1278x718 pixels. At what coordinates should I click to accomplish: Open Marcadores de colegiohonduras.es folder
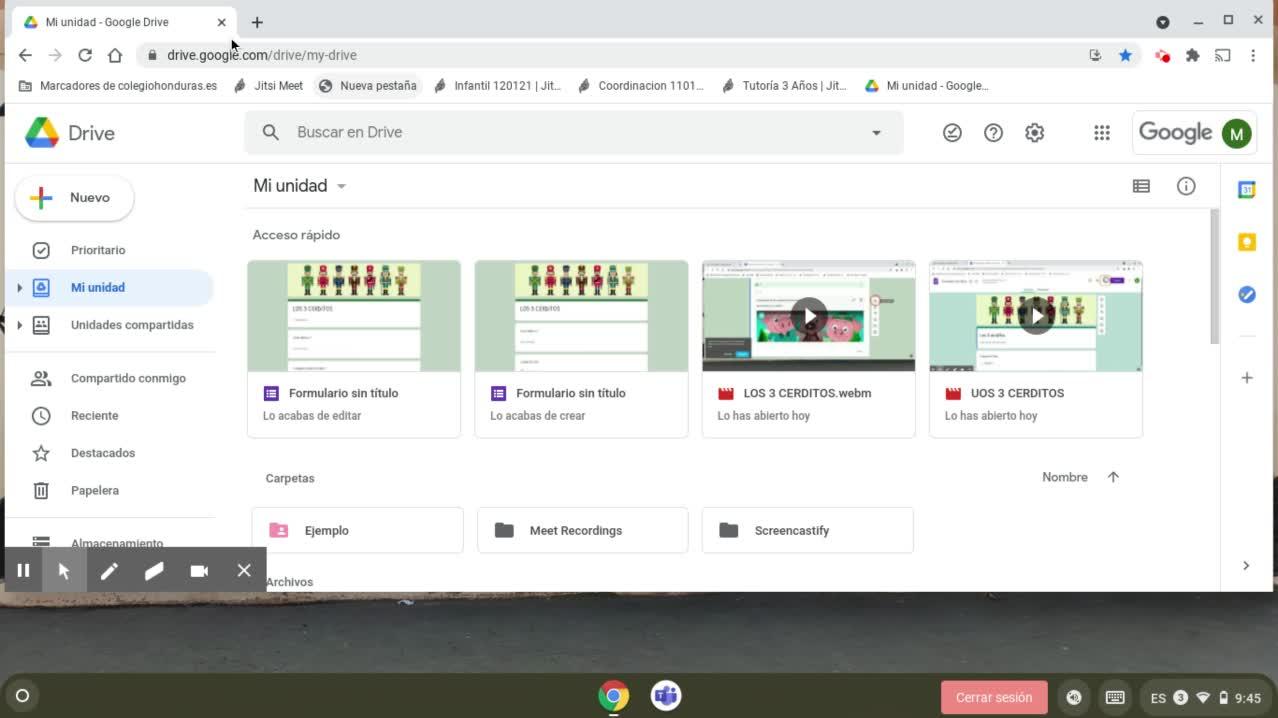tap(117, 86)
